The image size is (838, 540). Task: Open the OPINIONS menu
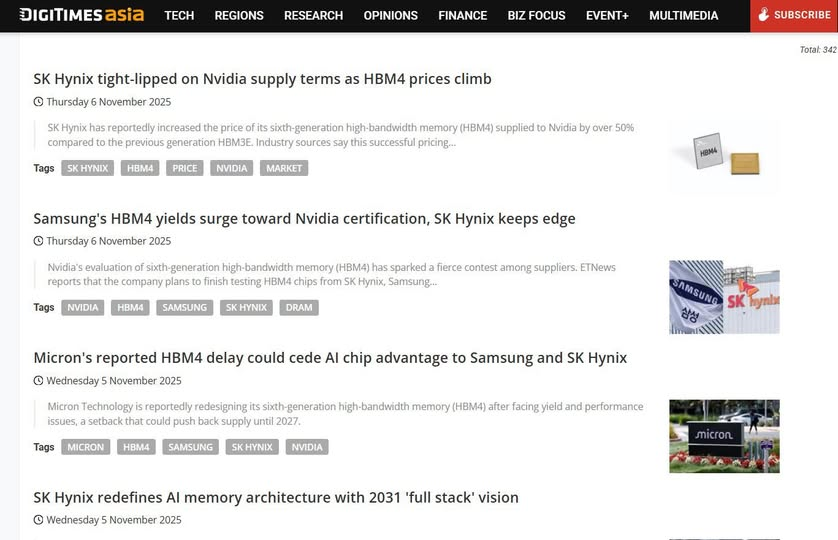[391, 16]
